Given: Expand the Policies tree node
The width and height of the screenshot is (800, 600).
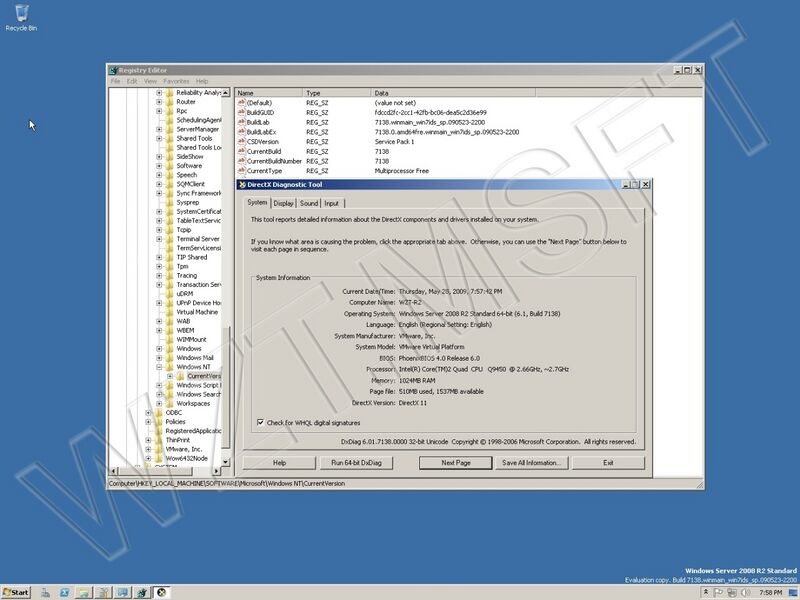Looking at the screenshot, I should [148, 421].
